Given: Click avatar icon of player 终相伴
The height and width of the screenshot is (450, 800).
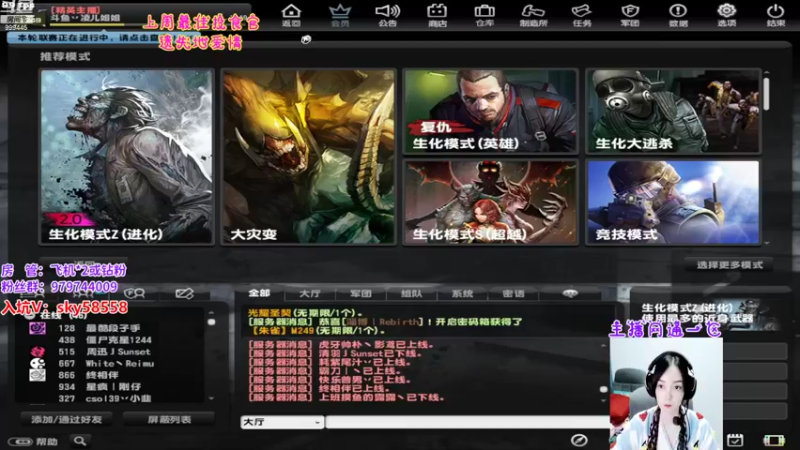Looking at the screenshot, I should coord(37,375).
